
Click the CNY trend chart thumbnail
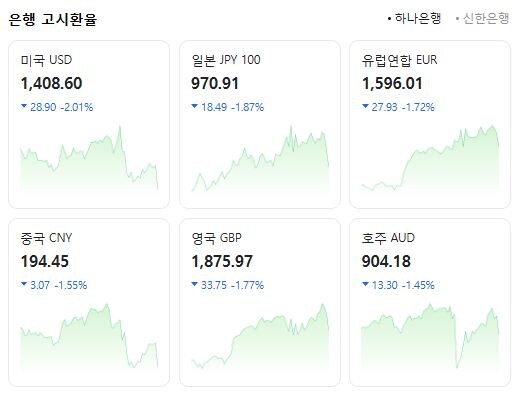pyautogui.click(x=89, y=336)
